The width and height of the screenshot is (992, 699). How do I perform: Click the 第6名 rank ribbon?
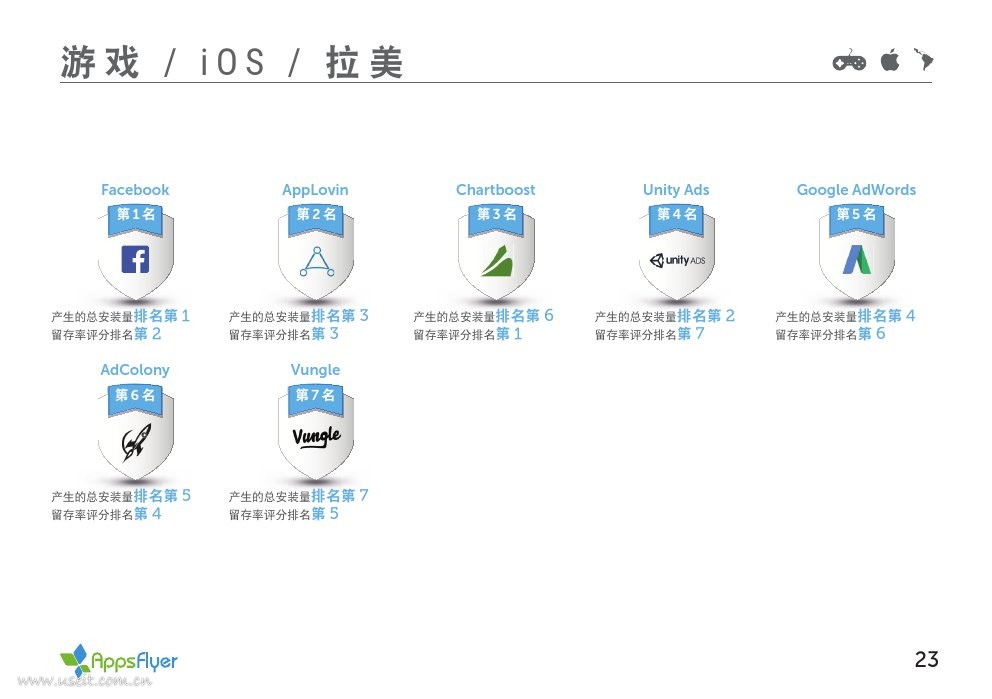click(135, 400)
